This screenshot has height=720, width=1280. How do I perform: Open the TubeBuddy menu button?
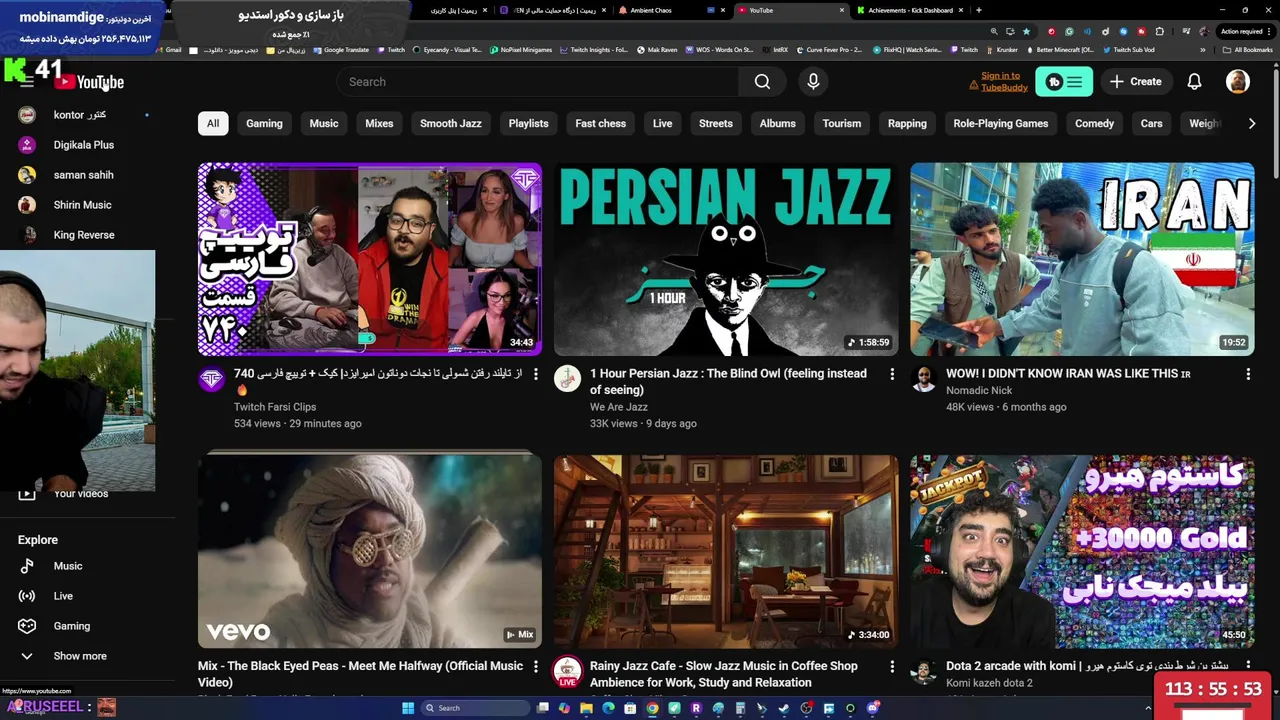[x=1064, y=82]
